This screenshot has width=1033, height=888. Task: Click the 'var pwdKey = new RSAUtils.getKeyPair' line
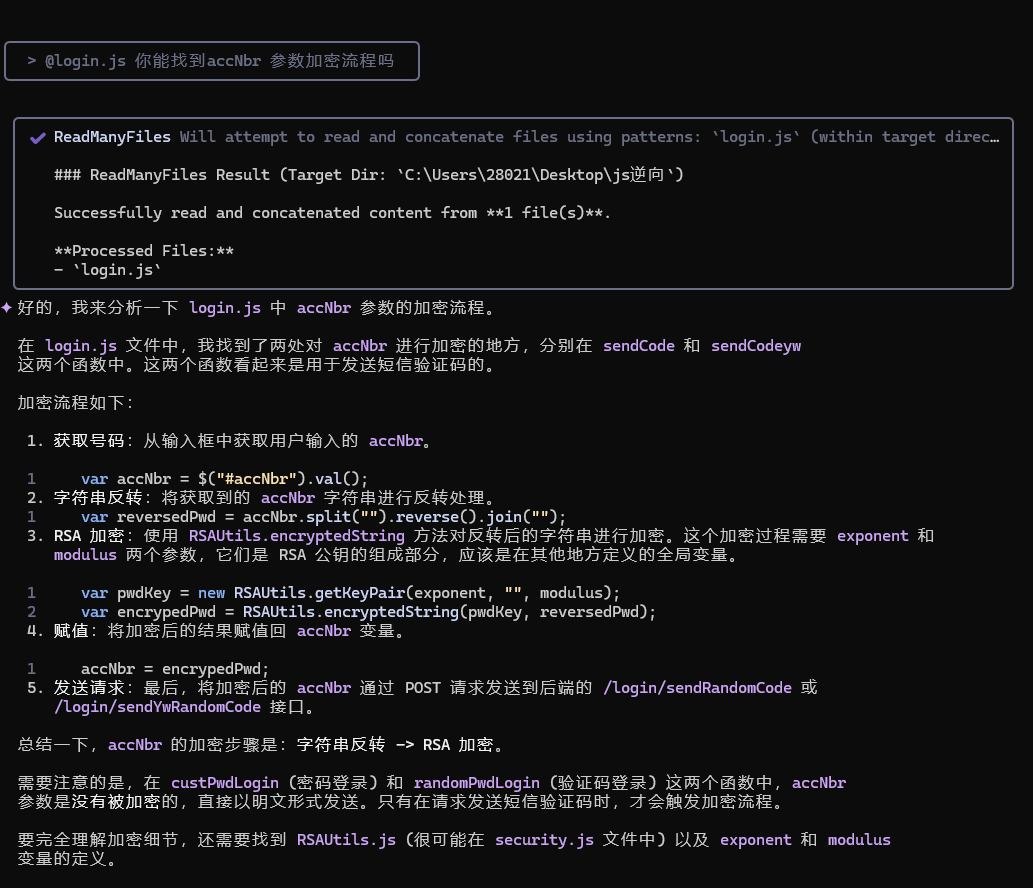click(350, 593)
